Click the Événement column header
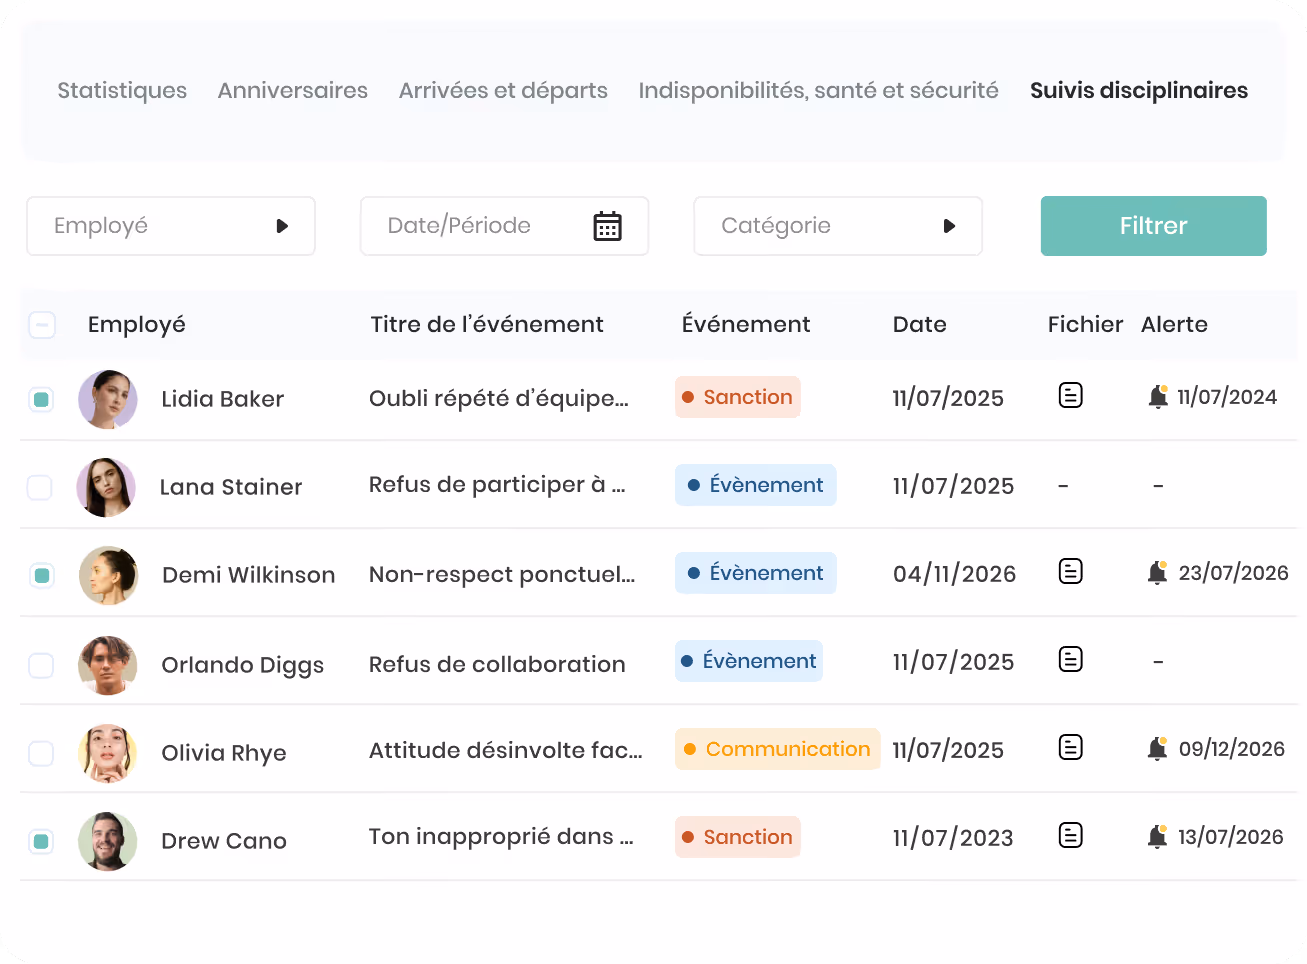This screenshot has height=964, width=1307. (746, 325)
